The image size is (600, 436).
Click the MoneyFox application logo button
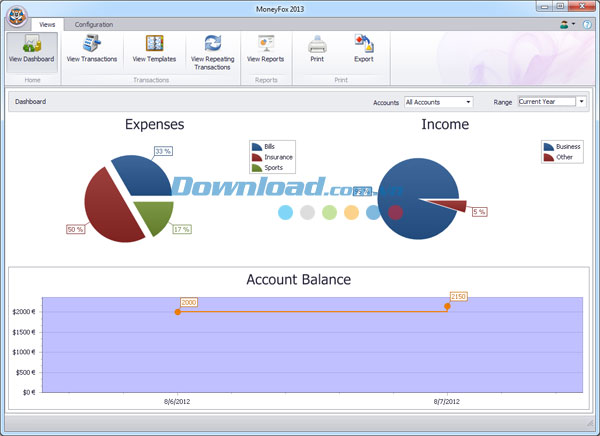point(13,17)
